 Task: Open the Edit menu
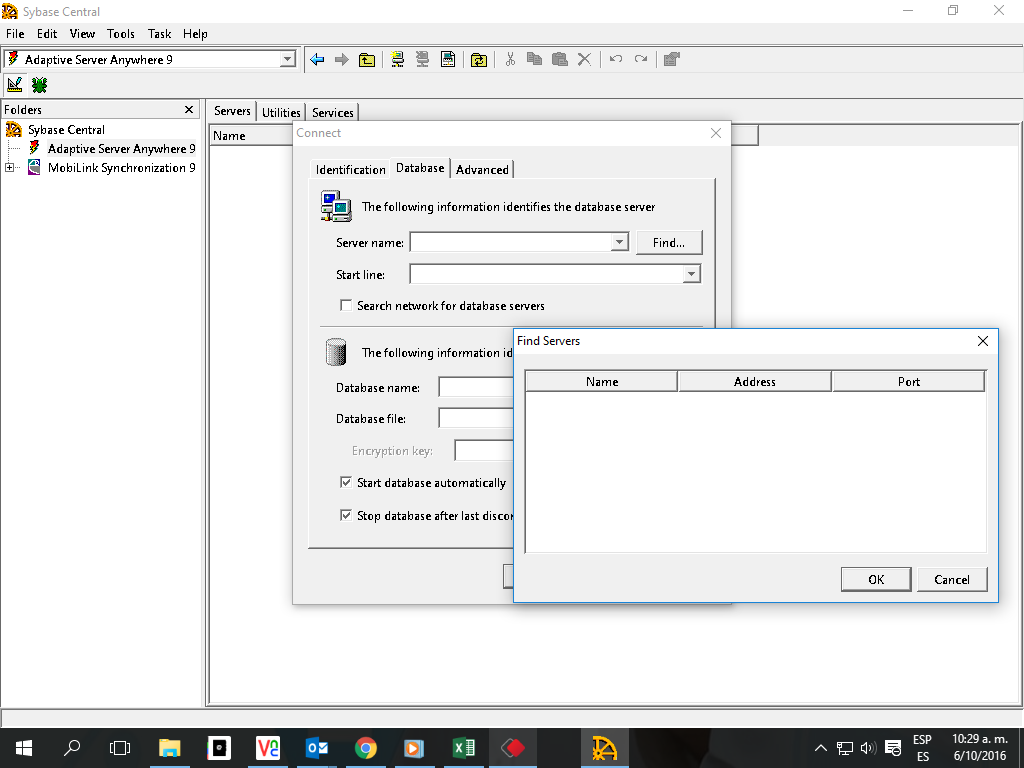click(x=46, y=34)
